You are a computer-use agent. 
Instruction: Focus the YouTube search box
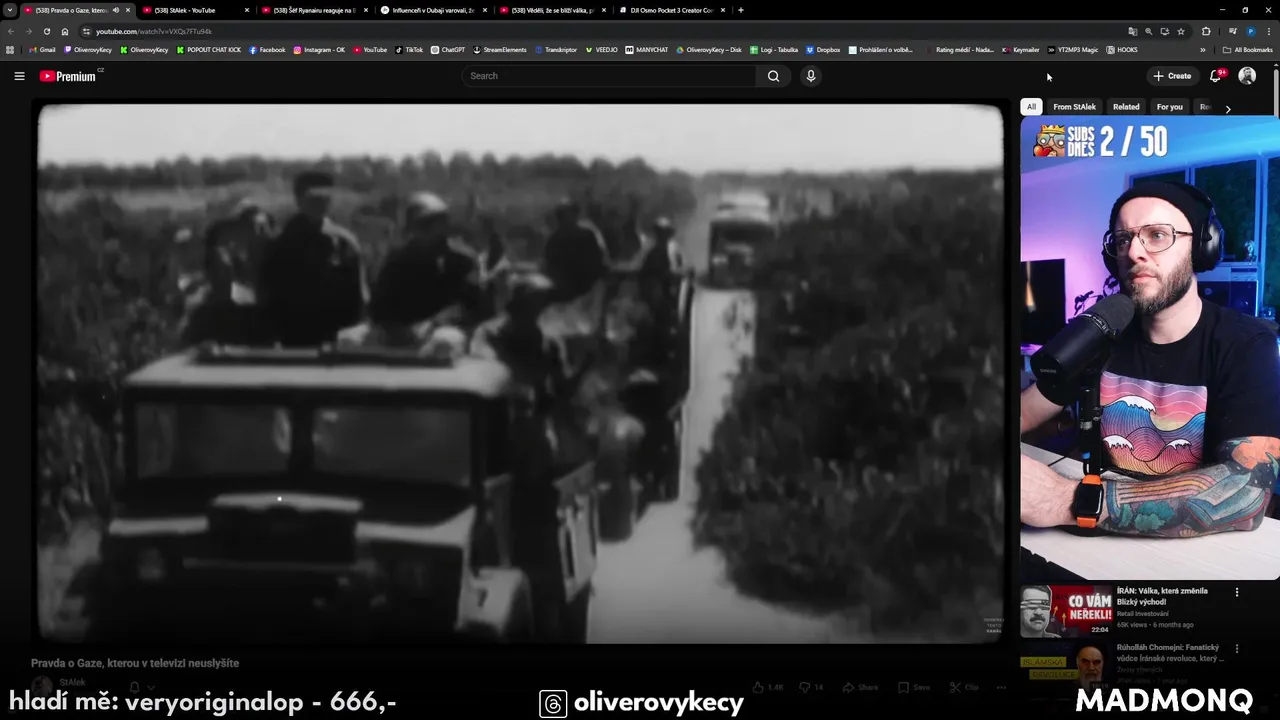(609, 76)
